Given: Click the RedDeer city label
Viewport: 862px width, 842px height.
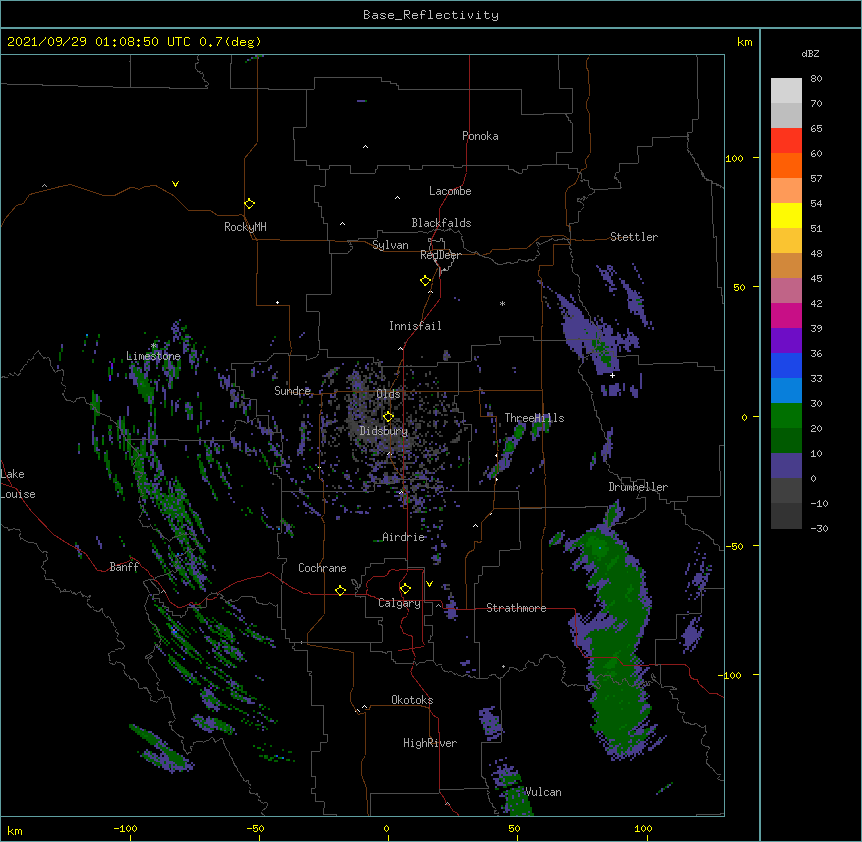Looking at the screenshot, I should pyautogui.click(x=440, y=255).
